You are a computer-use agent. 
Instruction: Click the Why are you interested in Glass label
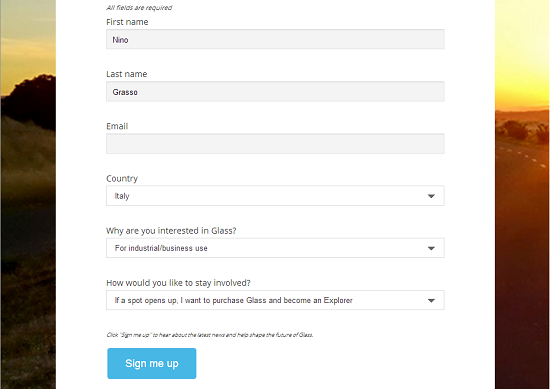click(x=171, y=231)
